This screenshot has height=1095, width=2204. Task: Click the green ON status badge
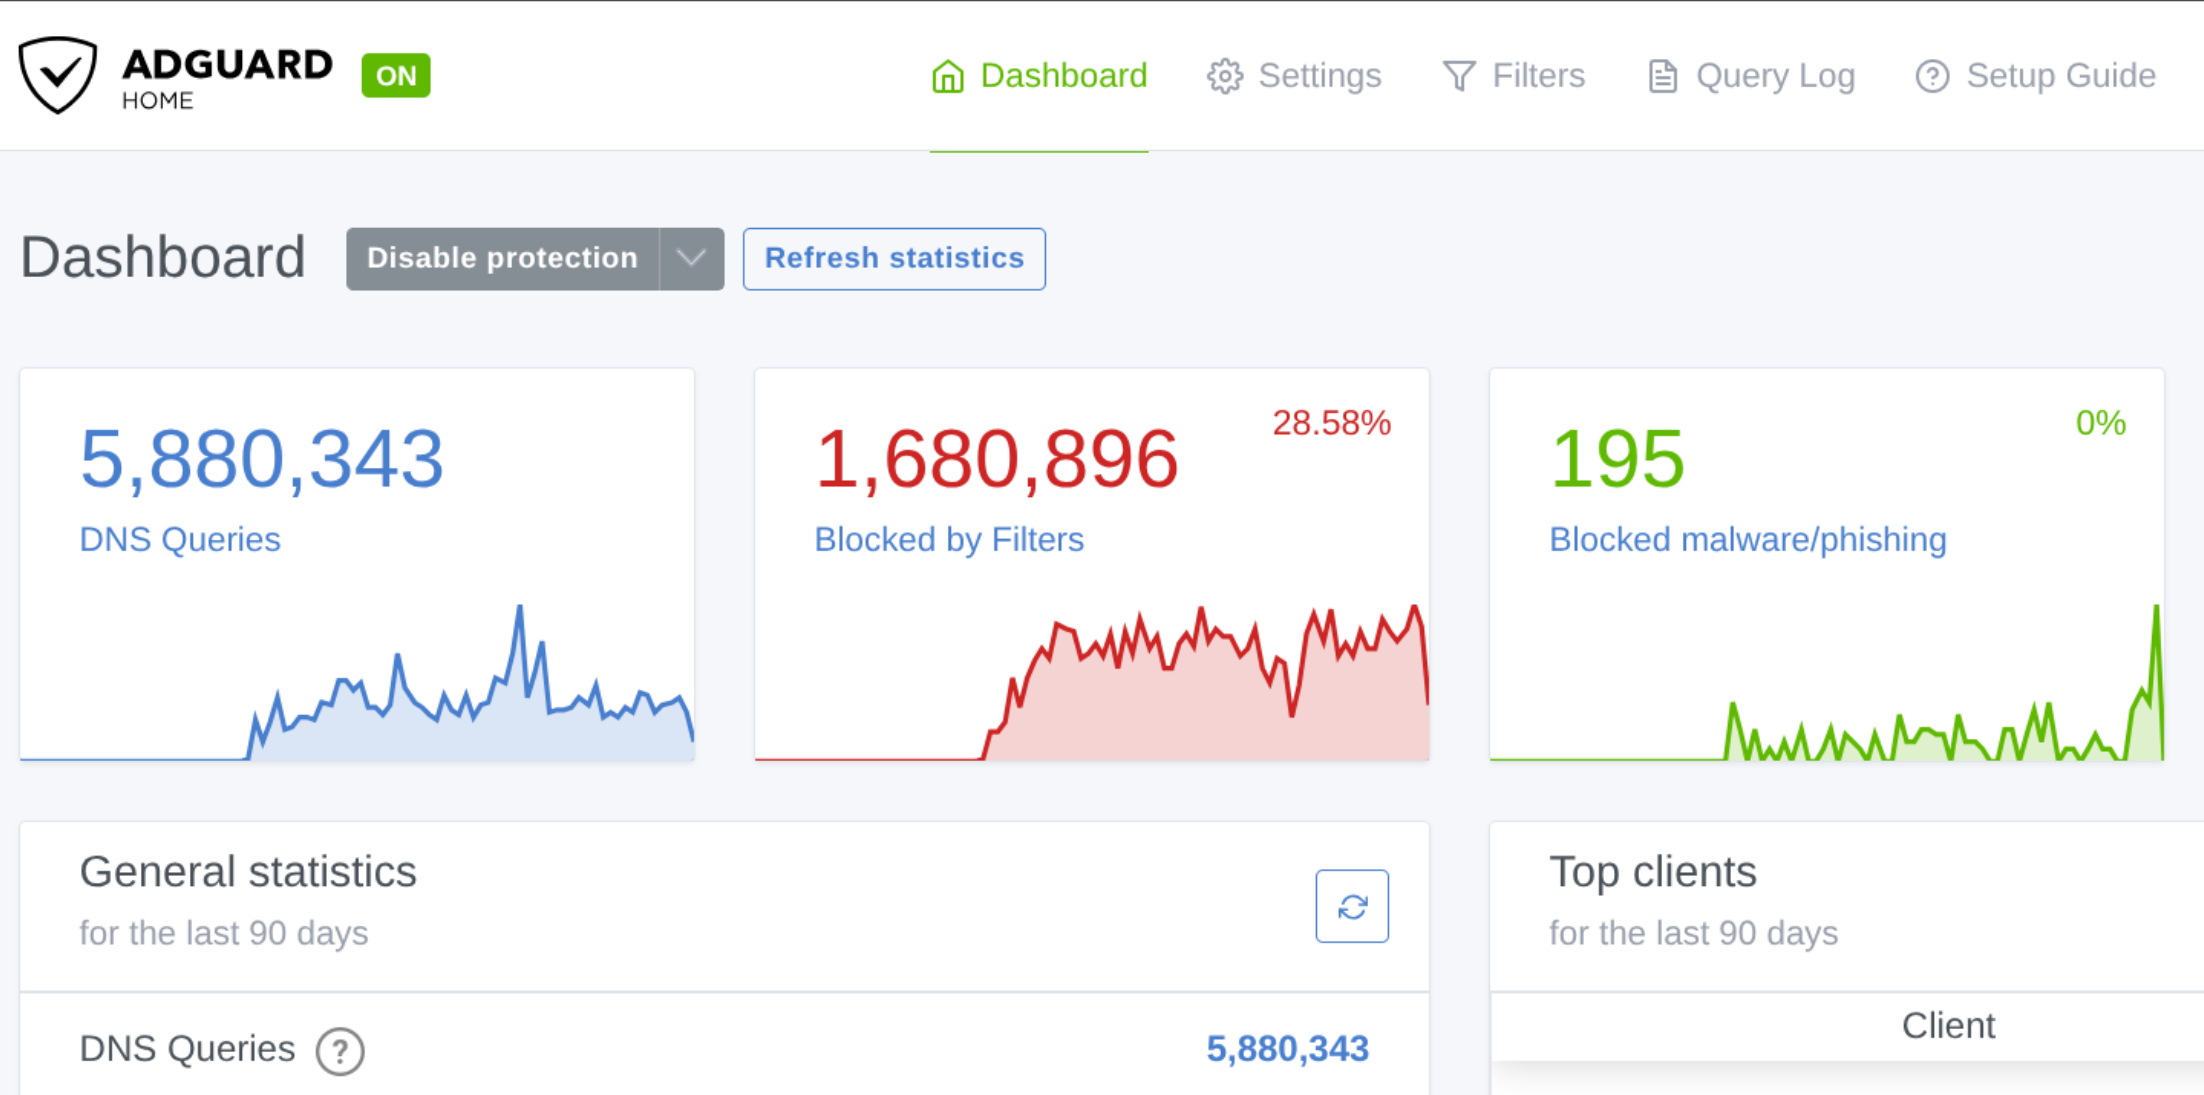pos(396,76)
